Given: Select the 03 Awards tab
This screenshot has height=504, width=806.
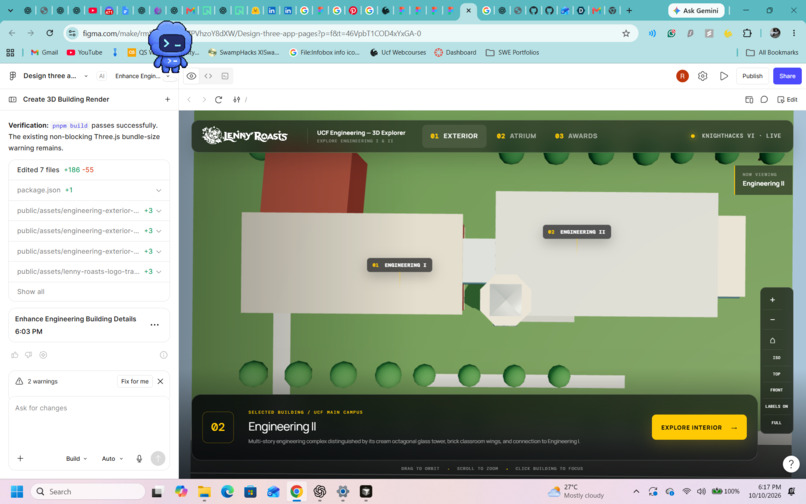Looking at the screenshot, I should click(x=576, y=136).
